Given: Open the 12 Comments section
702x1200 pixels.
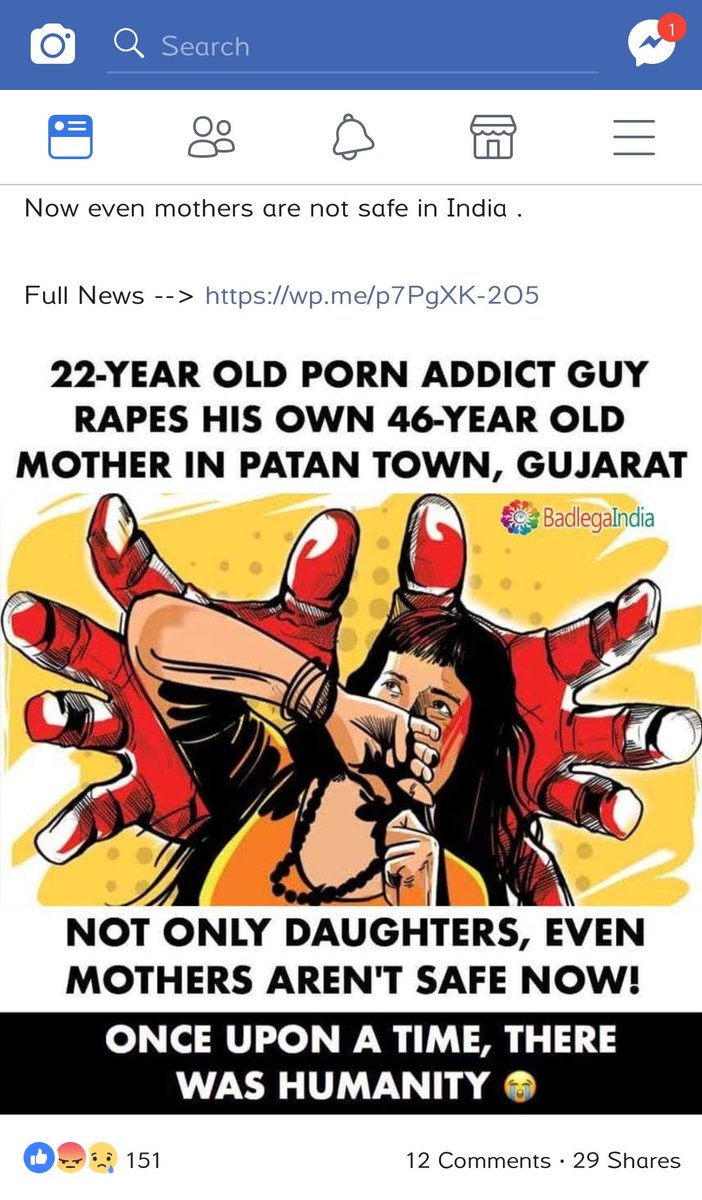Looking at the screenshot, I should (x=478, y=1160).
